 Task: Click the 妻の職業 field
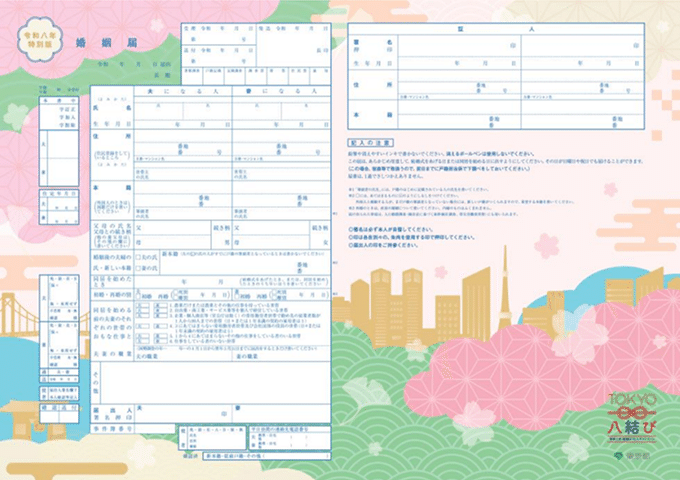[281, 356]
